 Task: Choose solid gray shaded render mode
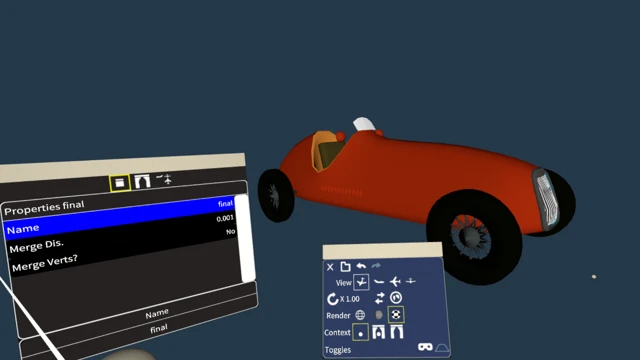(379, 315)
